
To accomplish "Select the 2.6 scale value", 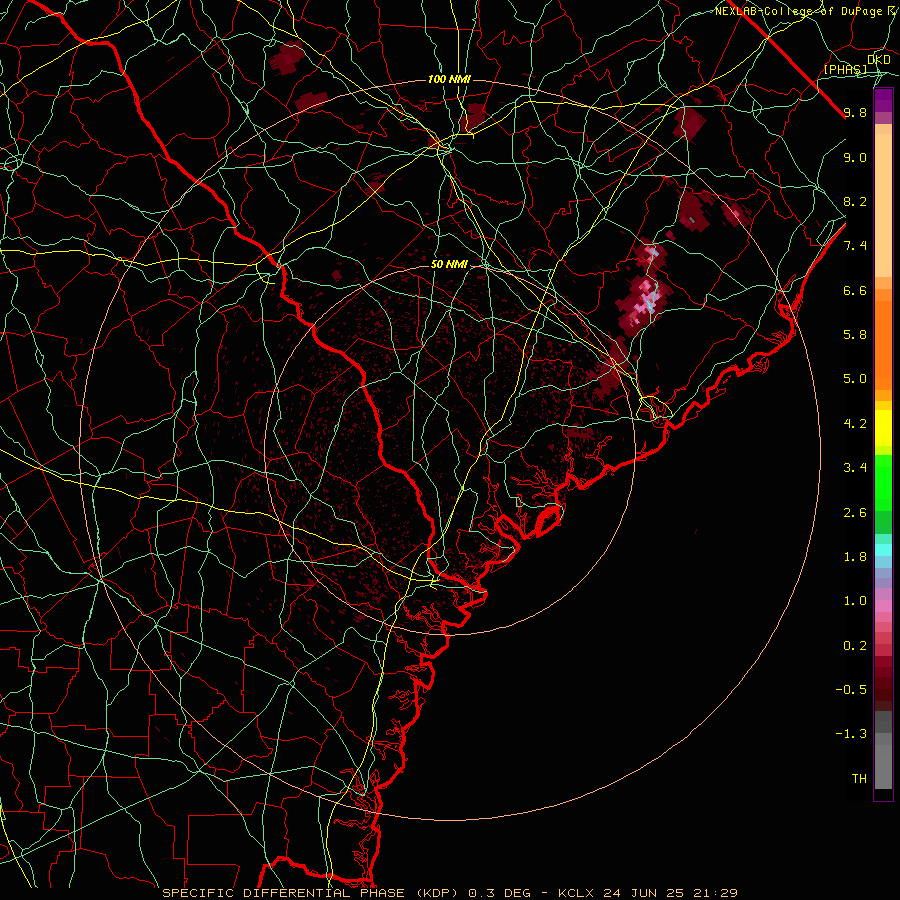I will pyautogui.click(x=855, y=513).
